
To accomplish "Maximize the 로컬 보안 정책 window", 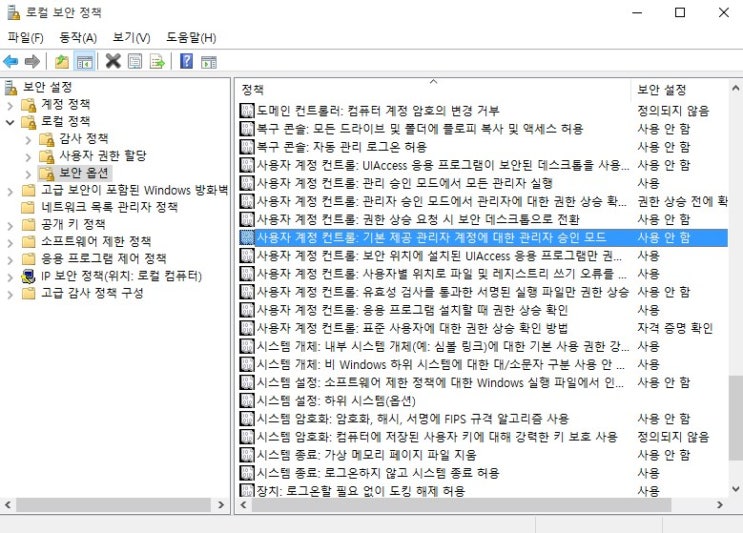I will (680, 12).
